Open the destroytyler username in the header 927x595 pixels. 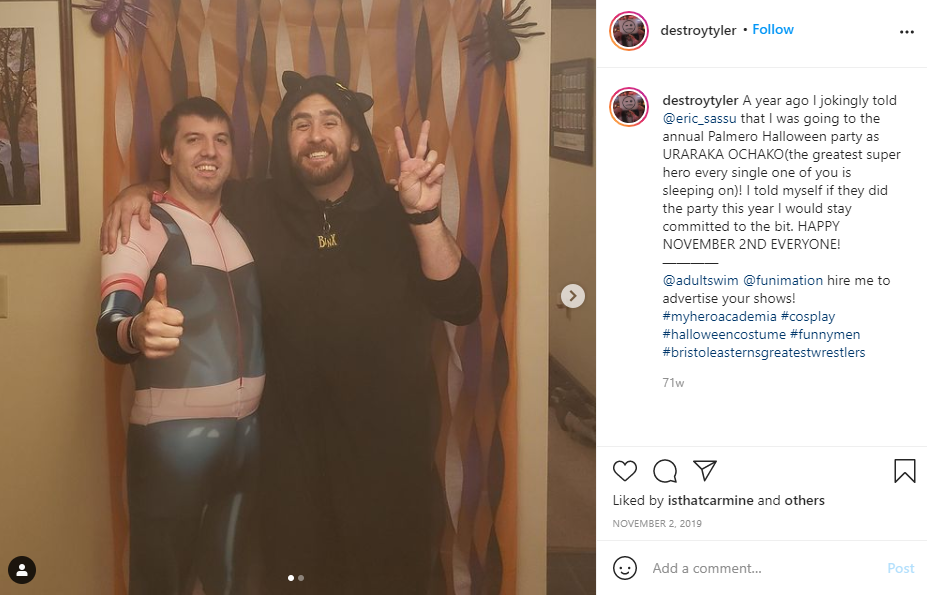point(698,30)
